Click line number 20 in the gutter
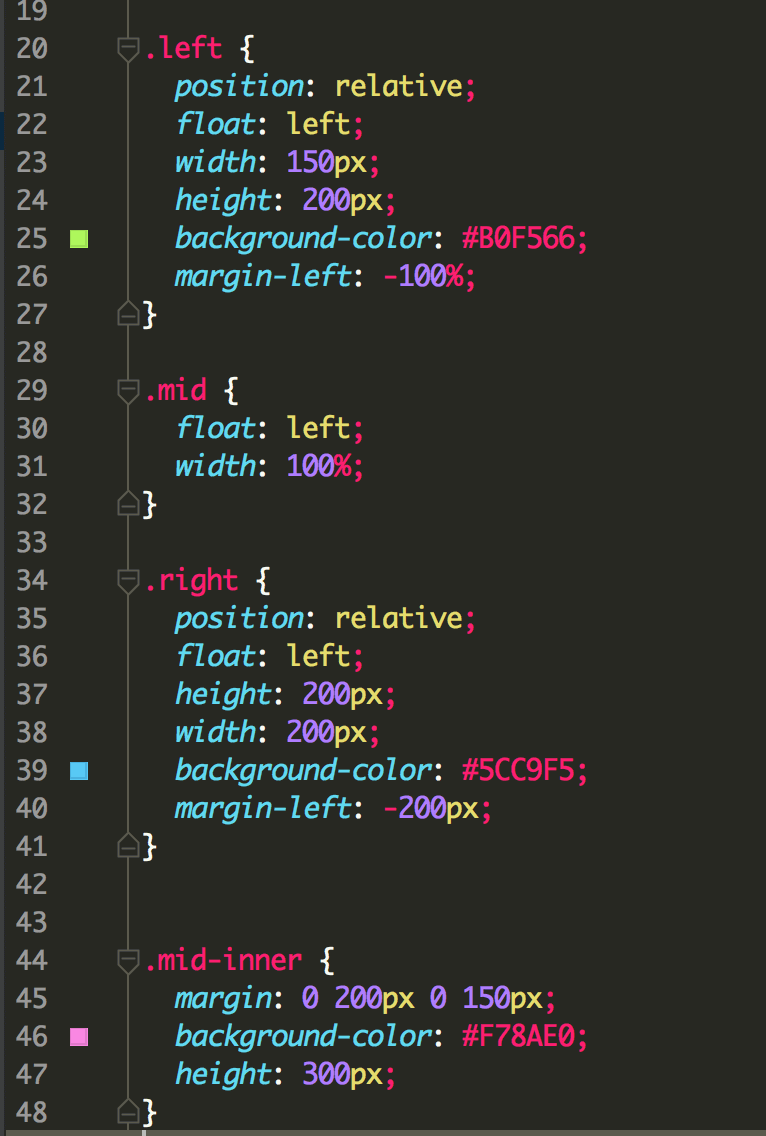 tap(32, 49)
